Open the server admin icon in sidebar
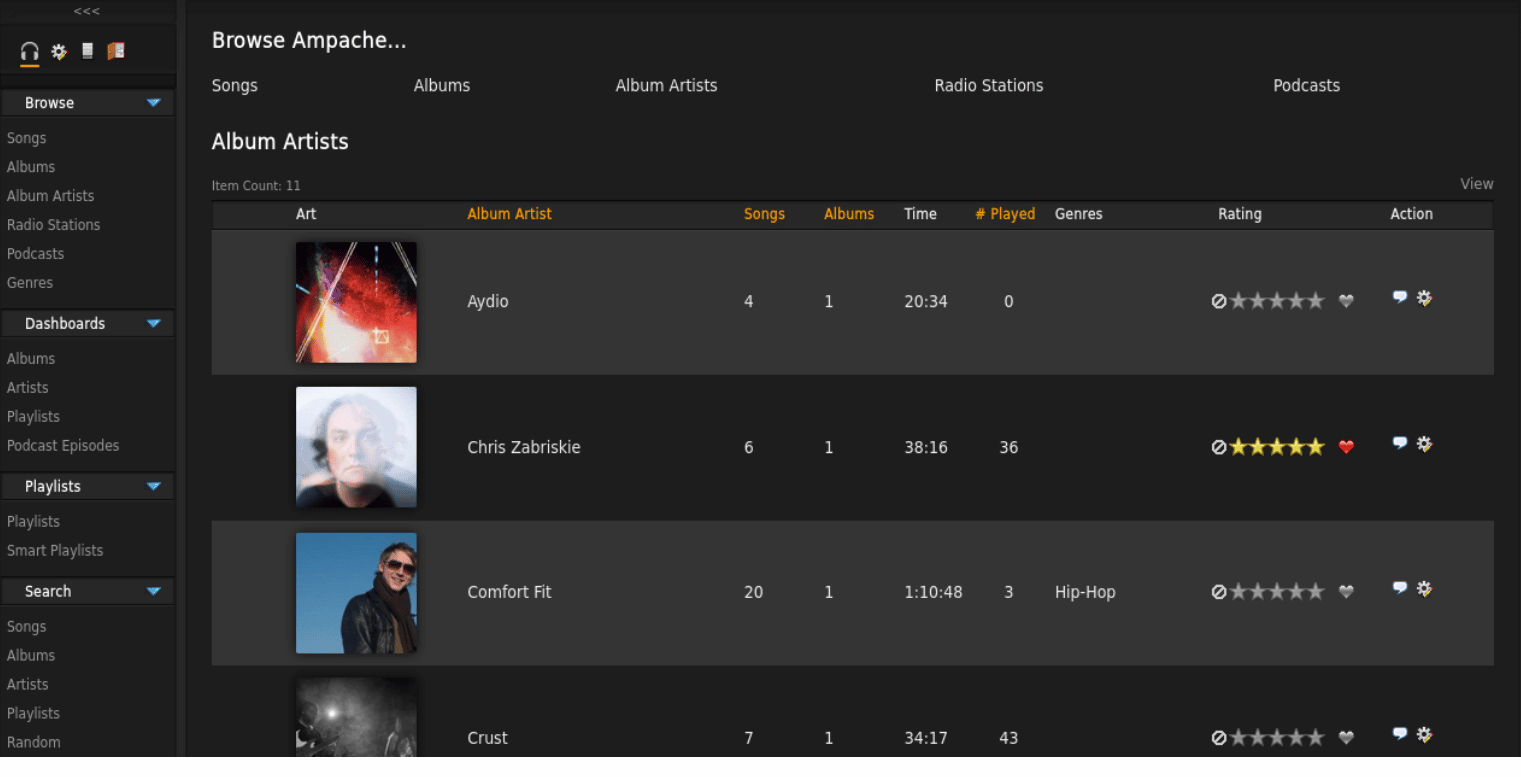This screenshot has height=777, width=1521. click(88, 51)
